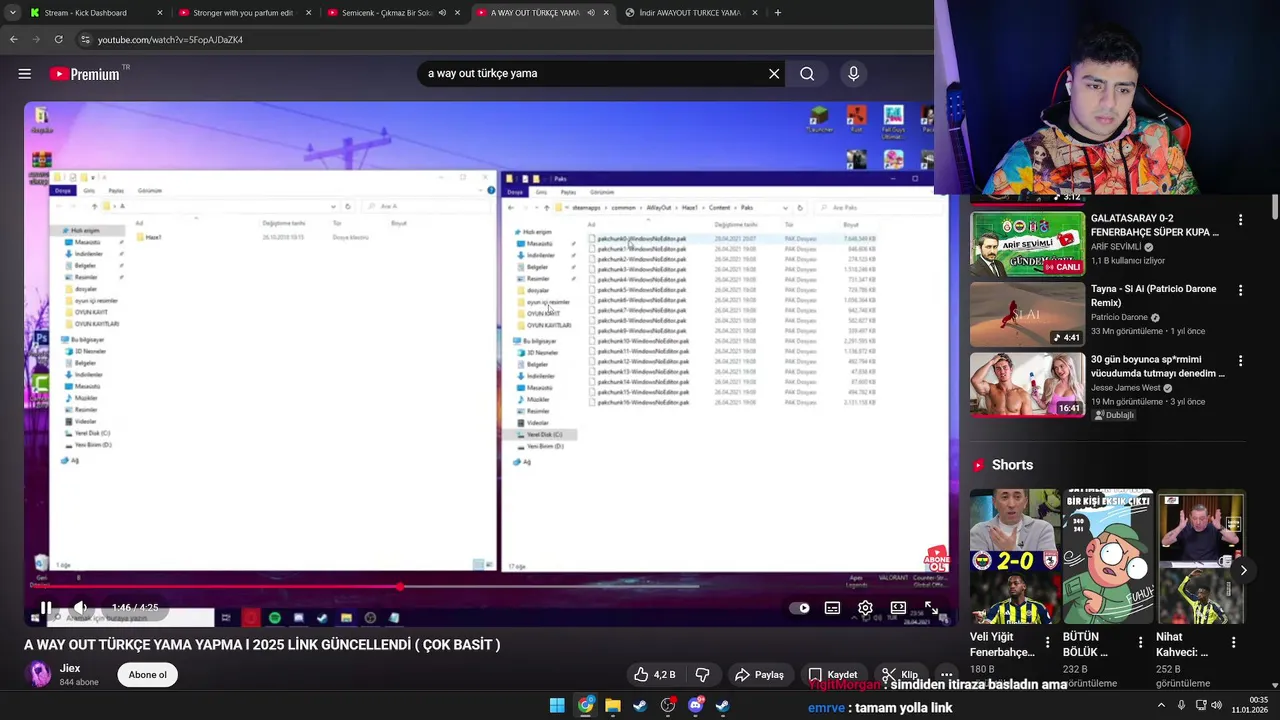Screen dimensions: 1280x720
Task: Open Discord from the taskbar
Action: click(x=695, y=706)
